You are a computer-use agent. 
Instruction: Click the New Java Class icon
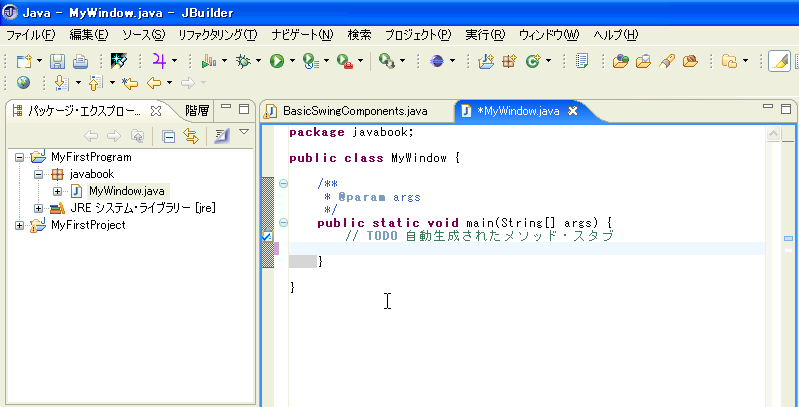[x=533, y=62]
